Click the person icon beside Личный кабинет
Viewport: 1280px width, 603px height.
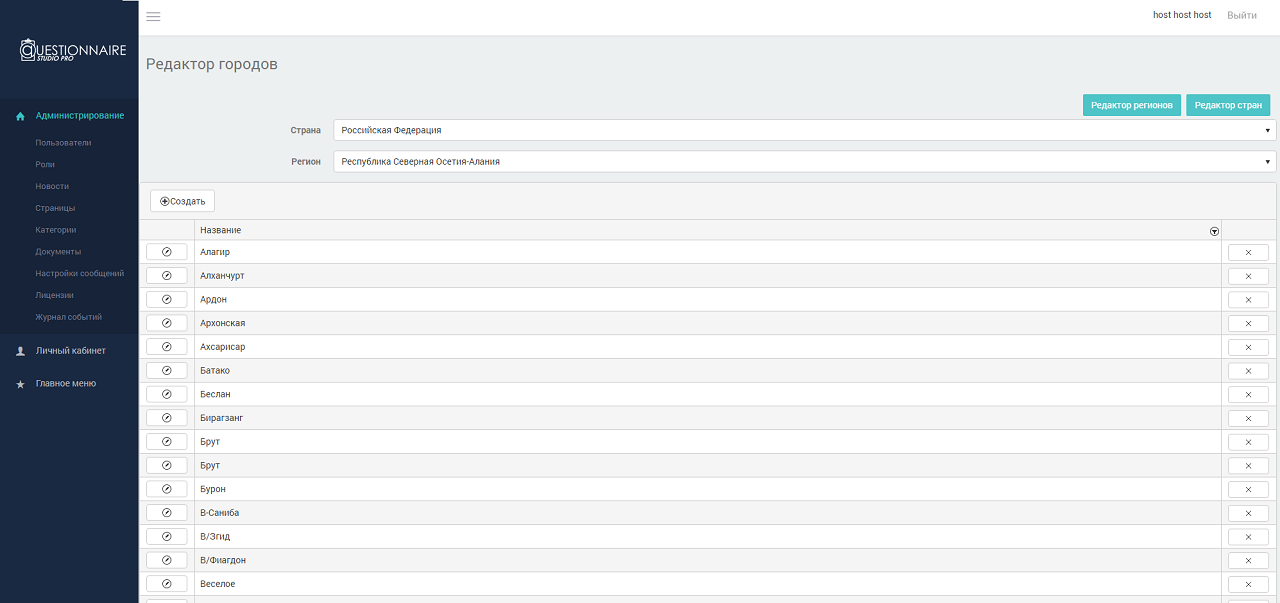point(20,351)
